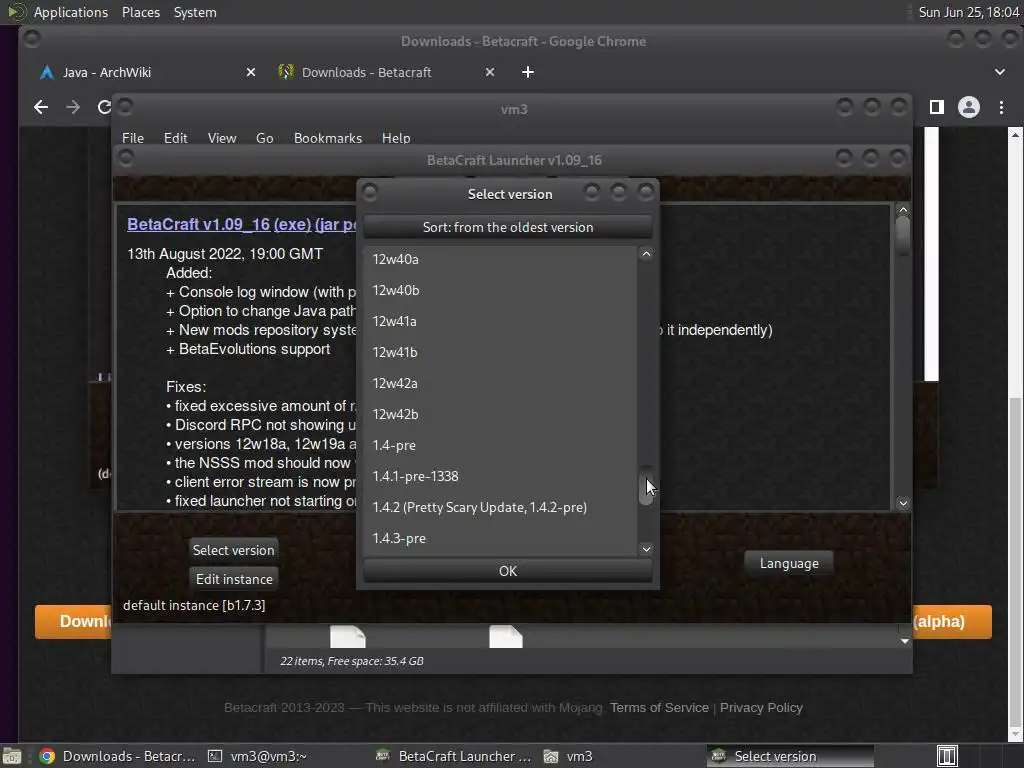Open the Applications menu in top panel

71,12
